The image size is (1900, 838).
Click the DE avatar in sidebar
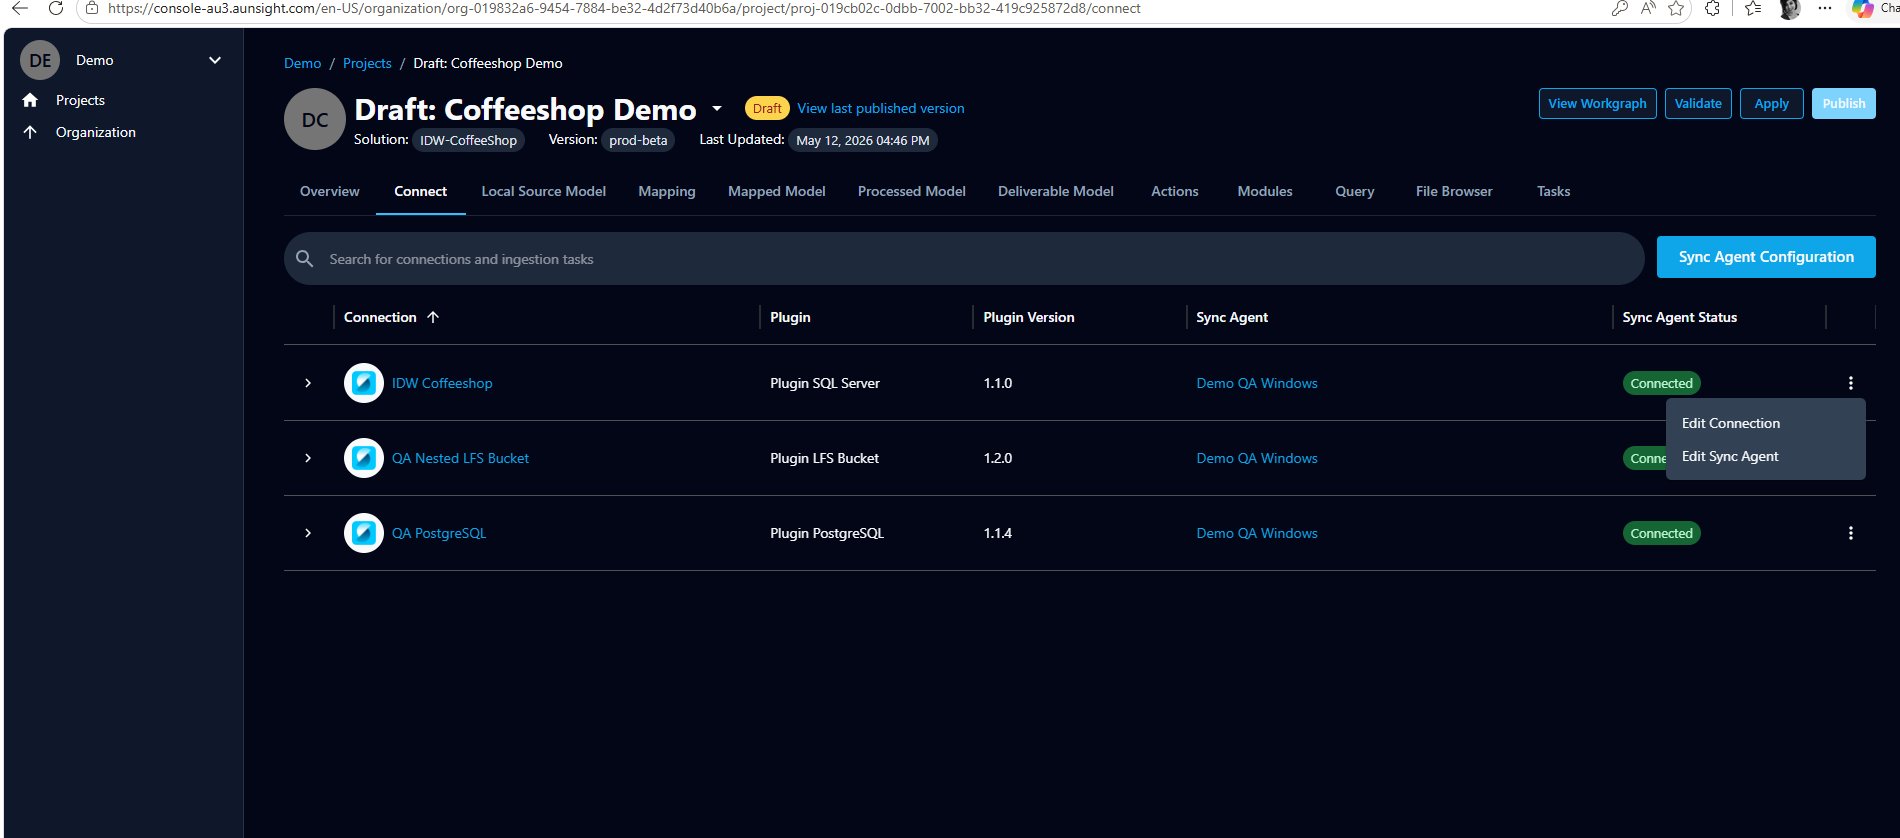coord(40,60)
